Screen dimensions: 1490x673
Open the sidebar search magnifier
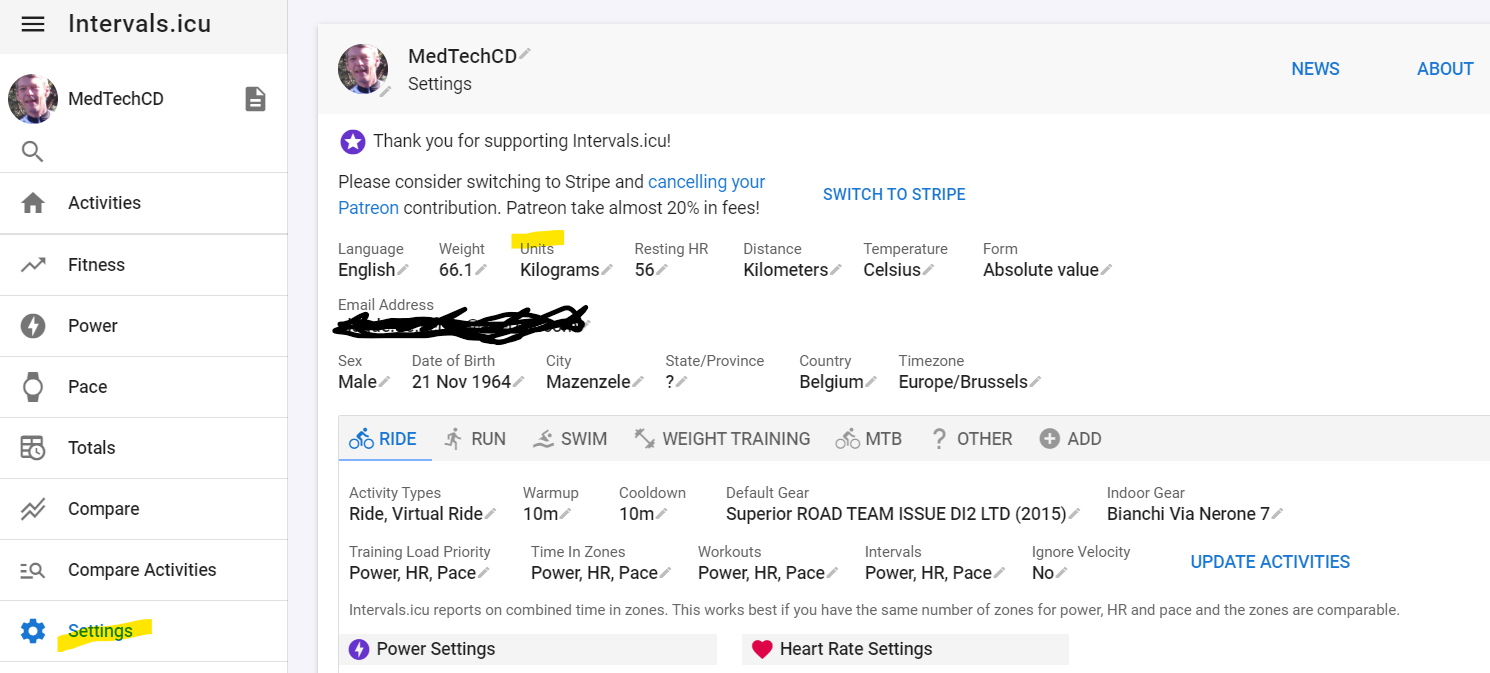pos(33,152)
